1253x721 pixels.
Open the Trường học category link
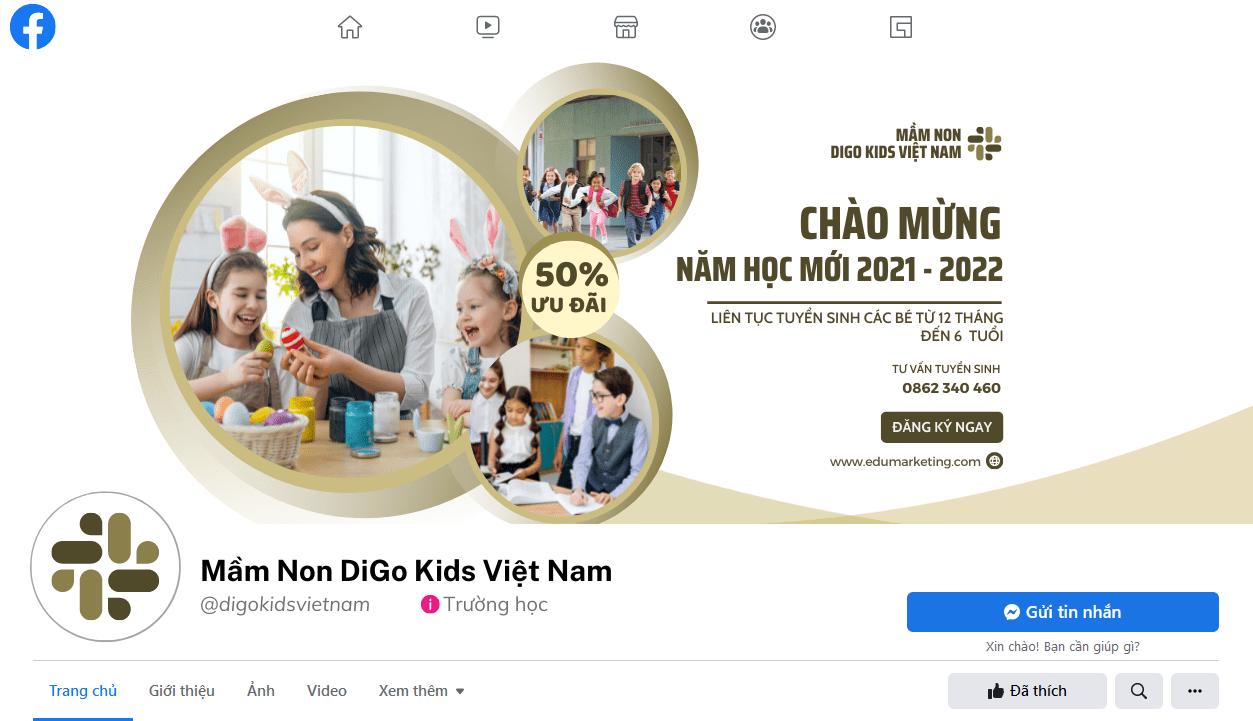point(496,605)
